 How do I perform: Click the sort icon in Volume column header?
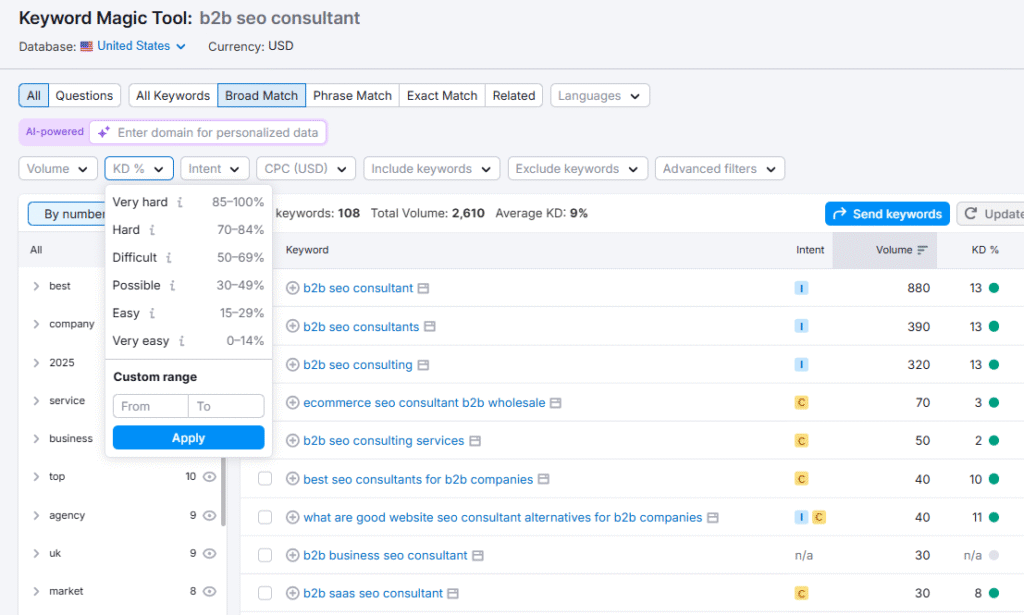(x=922, y=250)
